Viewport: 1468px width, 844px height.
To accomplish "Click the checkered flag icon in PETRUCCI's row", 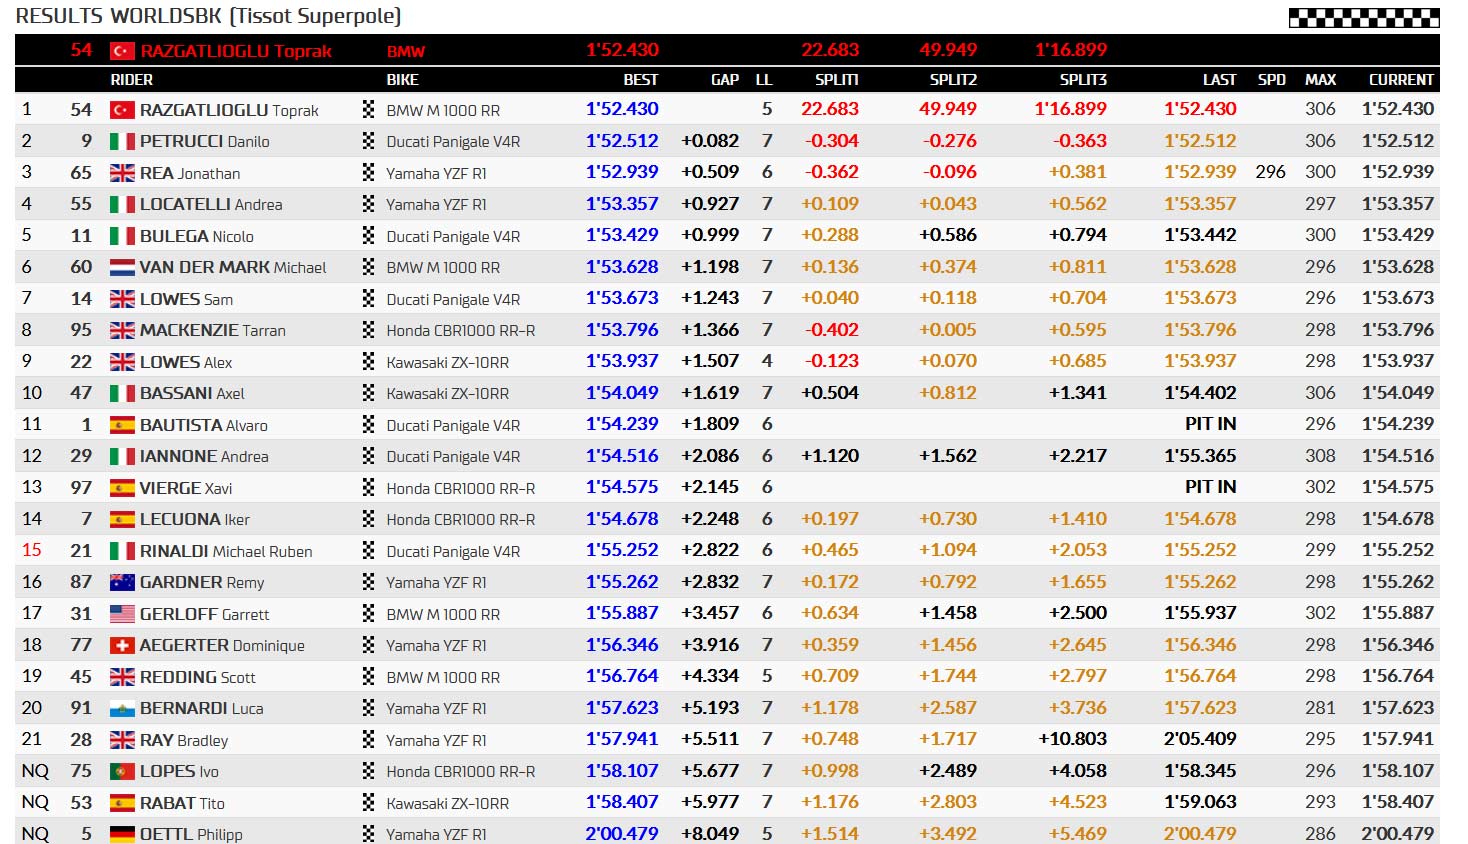I will click(x=368, y=141).
